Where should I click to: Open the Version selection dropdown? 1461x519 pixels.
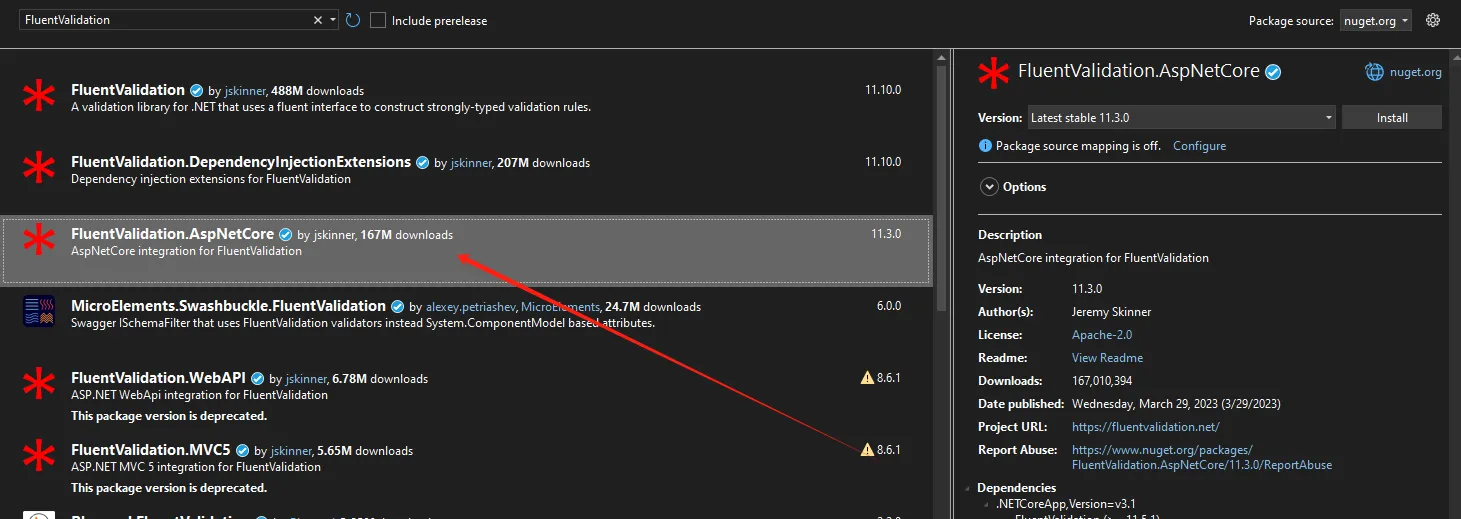[1181, 118]
